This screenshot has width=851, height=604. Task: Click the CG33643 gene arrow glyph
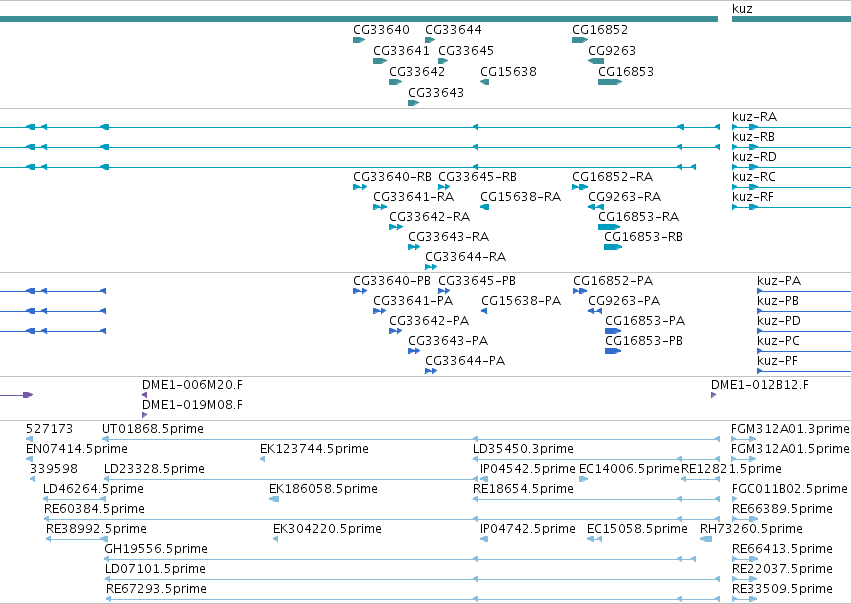coord(414,103)
